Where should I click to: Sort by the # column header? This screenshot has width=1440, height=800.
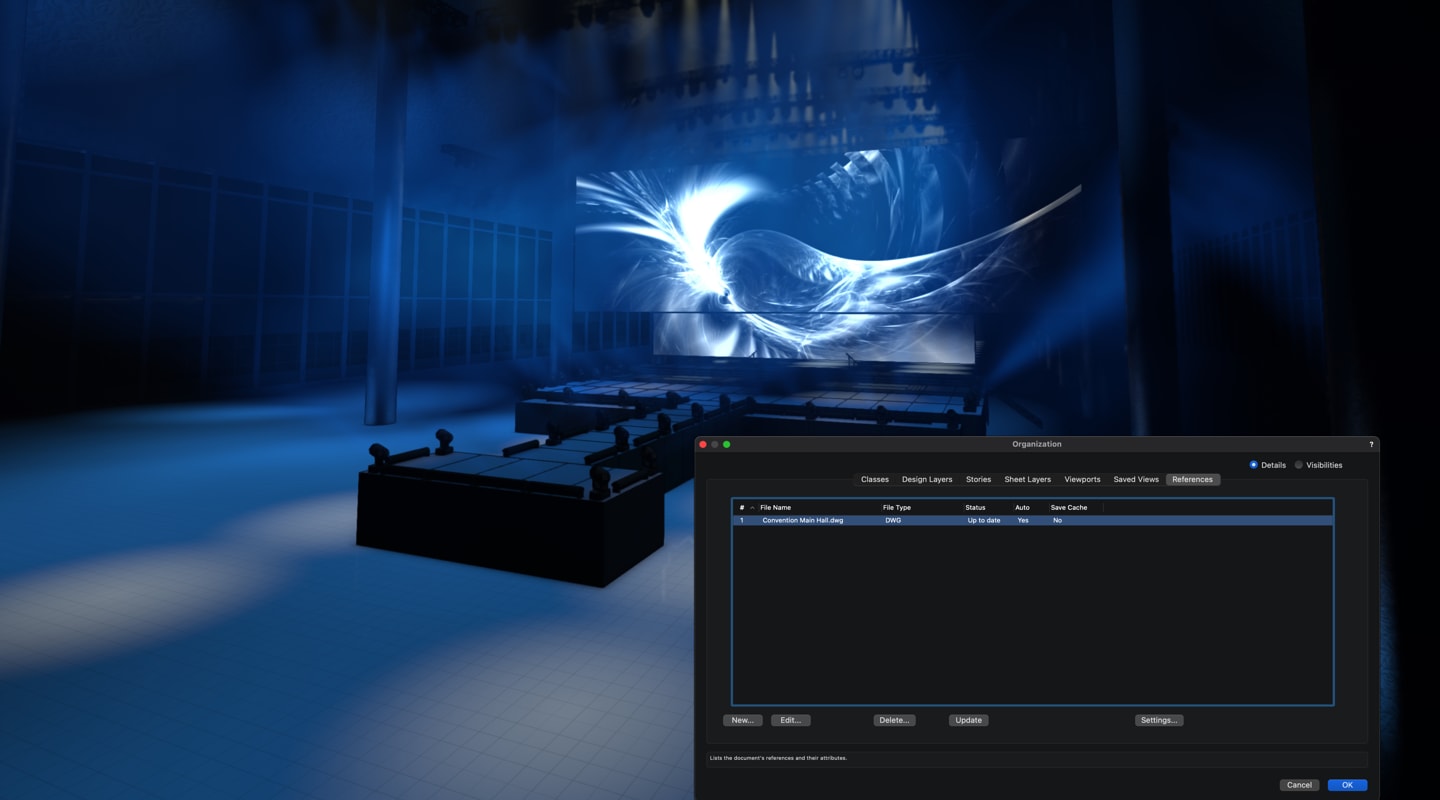[741, 508]
